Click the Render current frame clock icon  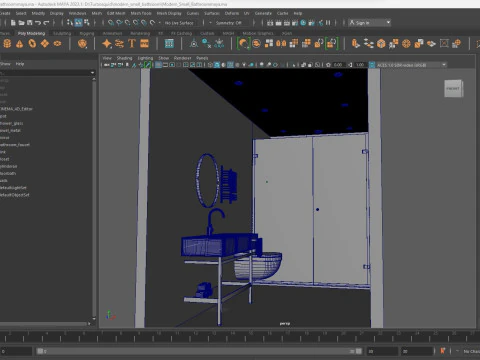[x=303, y=23]
